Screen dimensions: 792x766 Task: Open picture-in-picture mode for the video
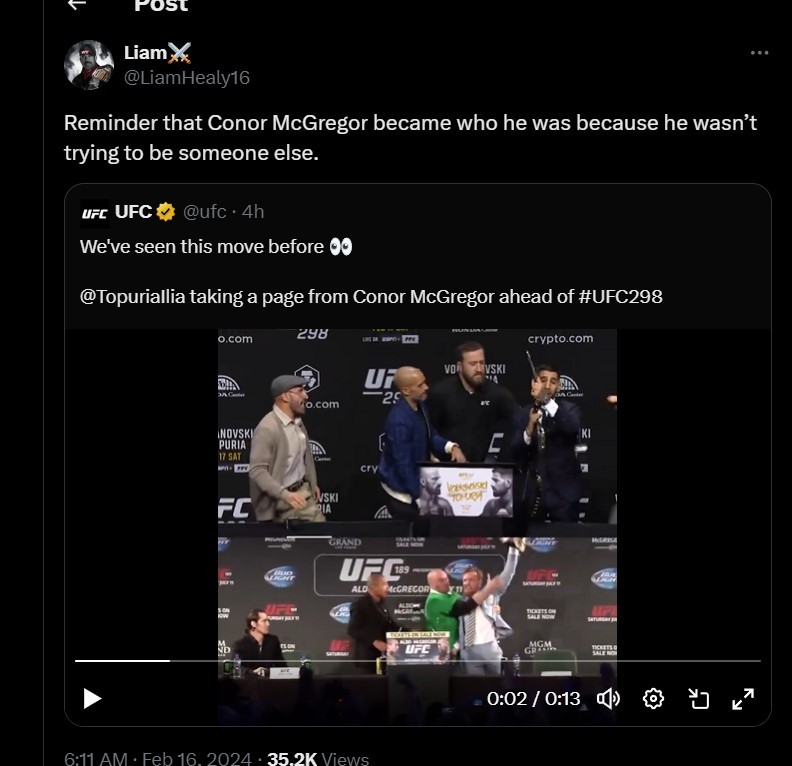point(698,698)
